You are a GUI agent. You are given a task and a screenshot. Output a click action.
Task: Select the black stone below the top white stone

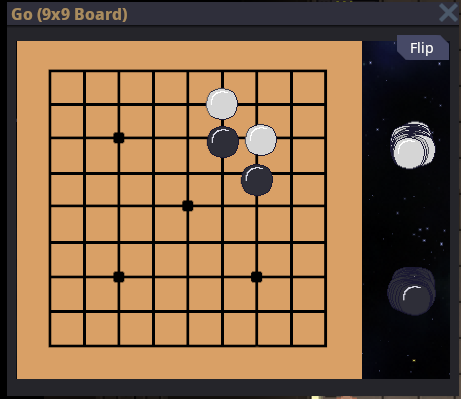[223, 142]
